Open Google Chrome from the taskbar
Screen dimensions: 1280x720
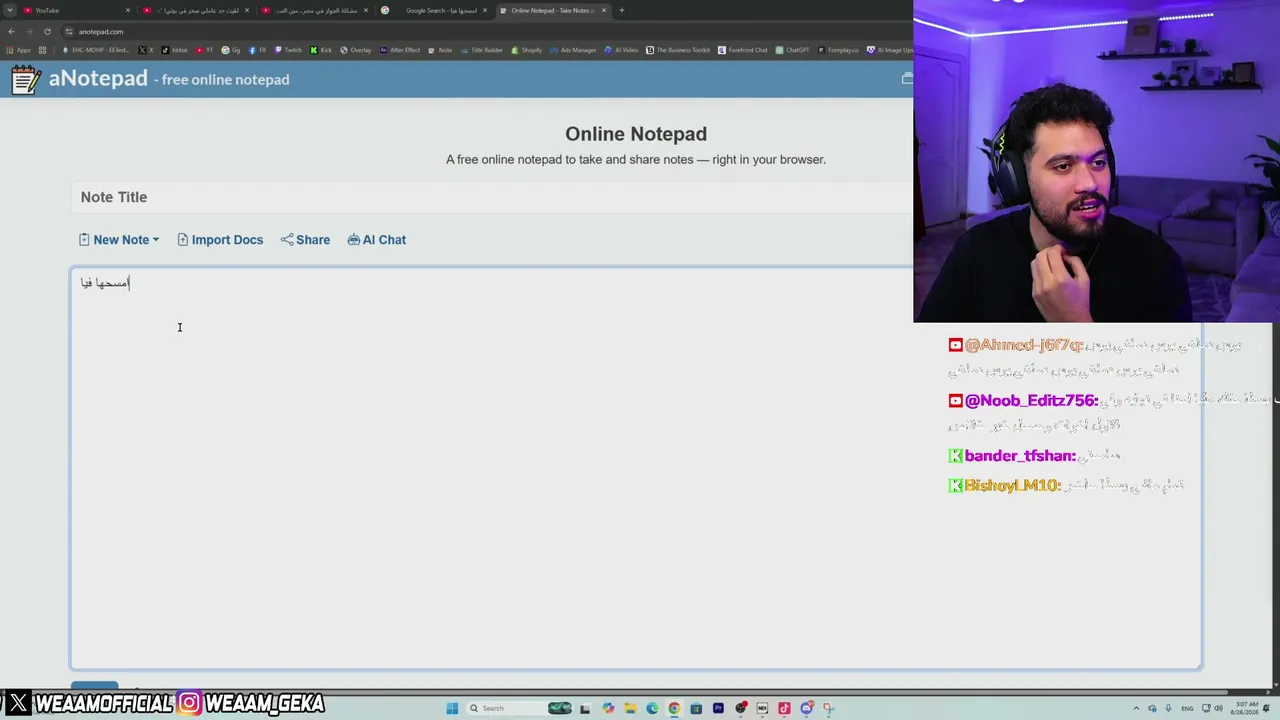(x=674, y=708)
